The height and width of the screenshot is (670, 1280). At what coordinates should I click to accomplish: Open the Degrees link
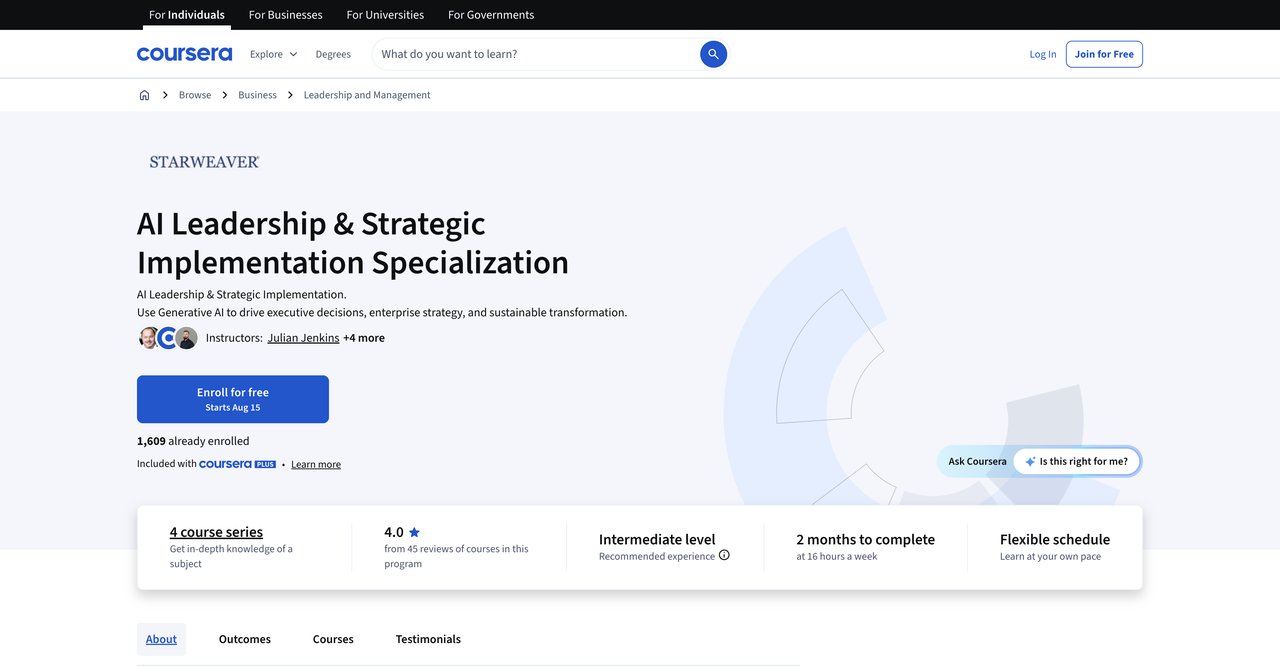(x=333, y=54)
